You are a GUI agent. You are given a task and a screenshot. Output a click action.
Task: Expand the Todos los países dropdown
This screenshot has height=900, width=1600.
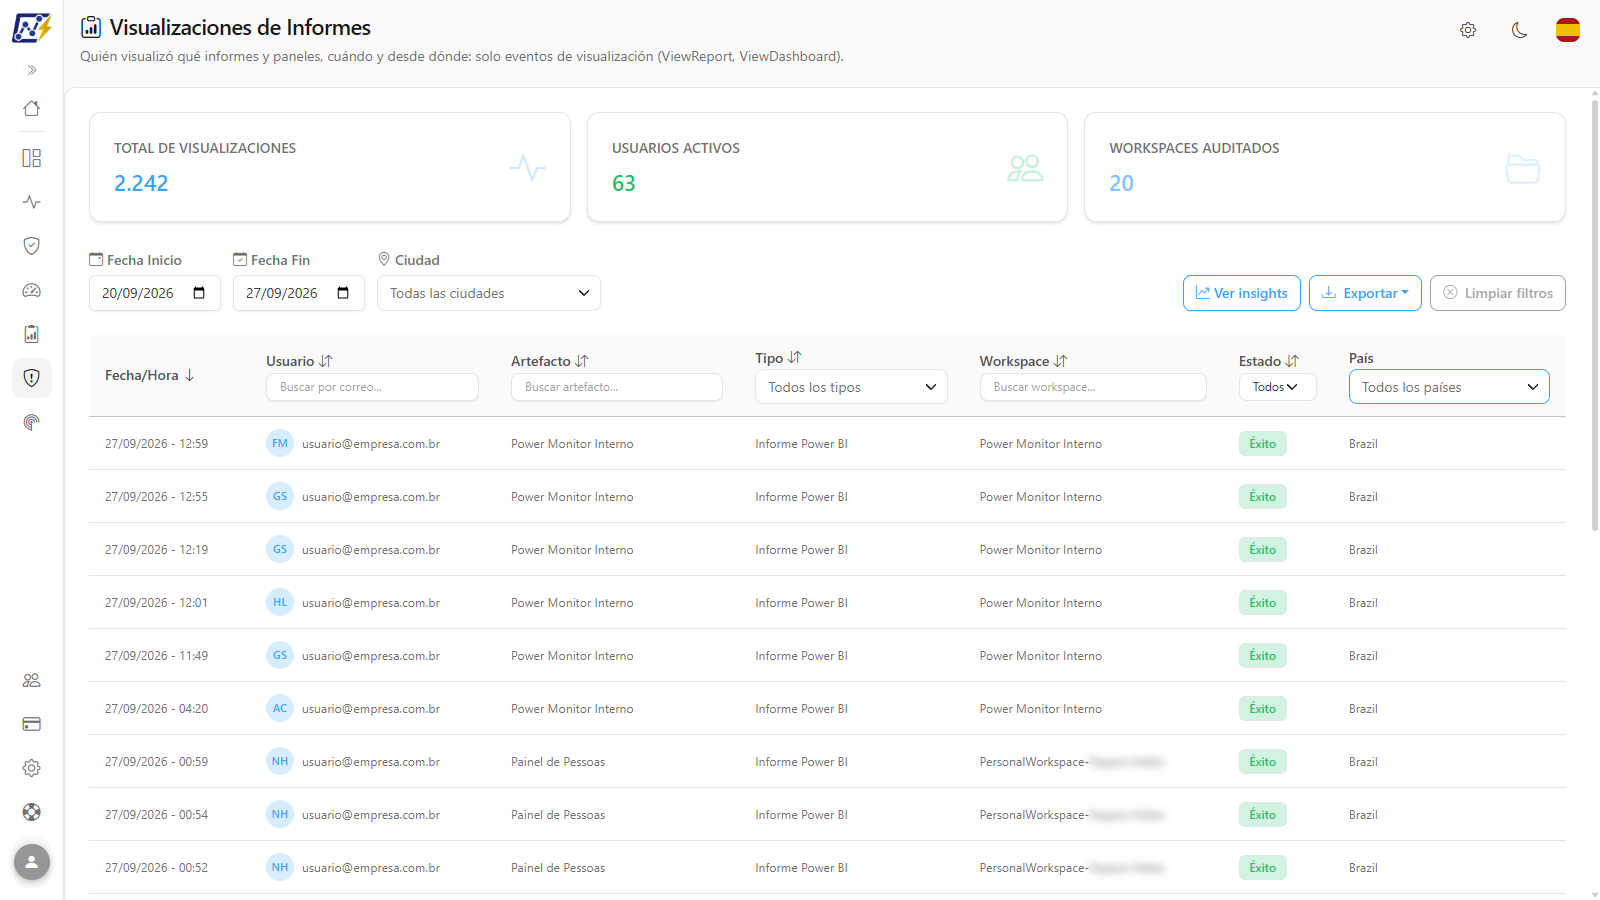1449,387
